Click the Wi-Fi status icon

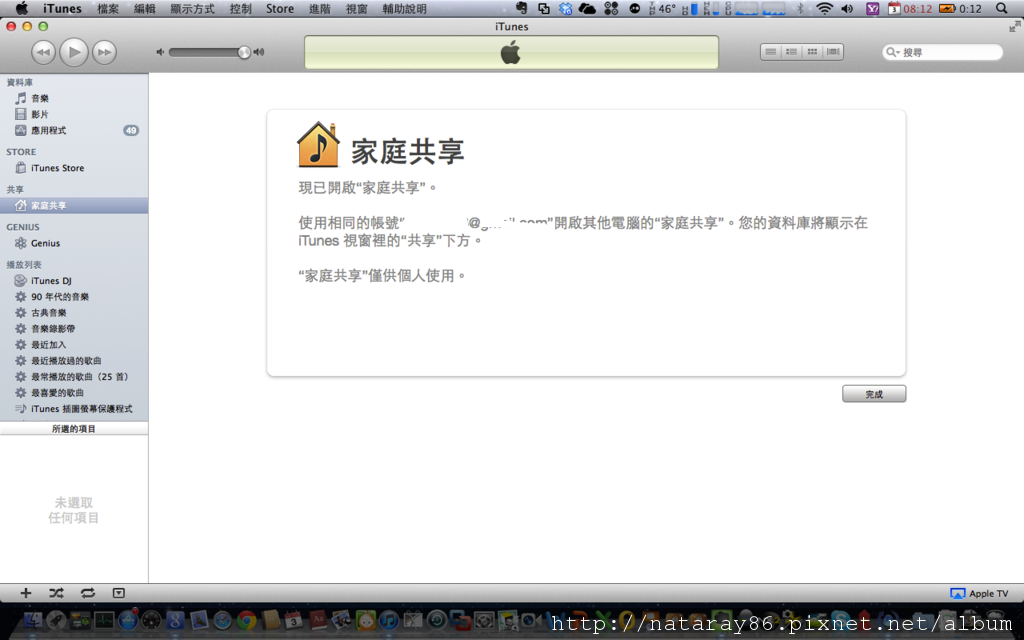click(825, 8)
